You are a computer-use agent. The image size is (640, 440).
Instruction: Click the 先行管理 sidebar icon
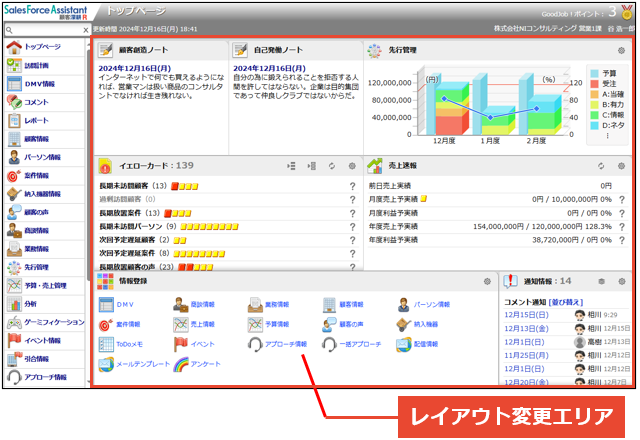pyautogui.click(x=14, y=267)
